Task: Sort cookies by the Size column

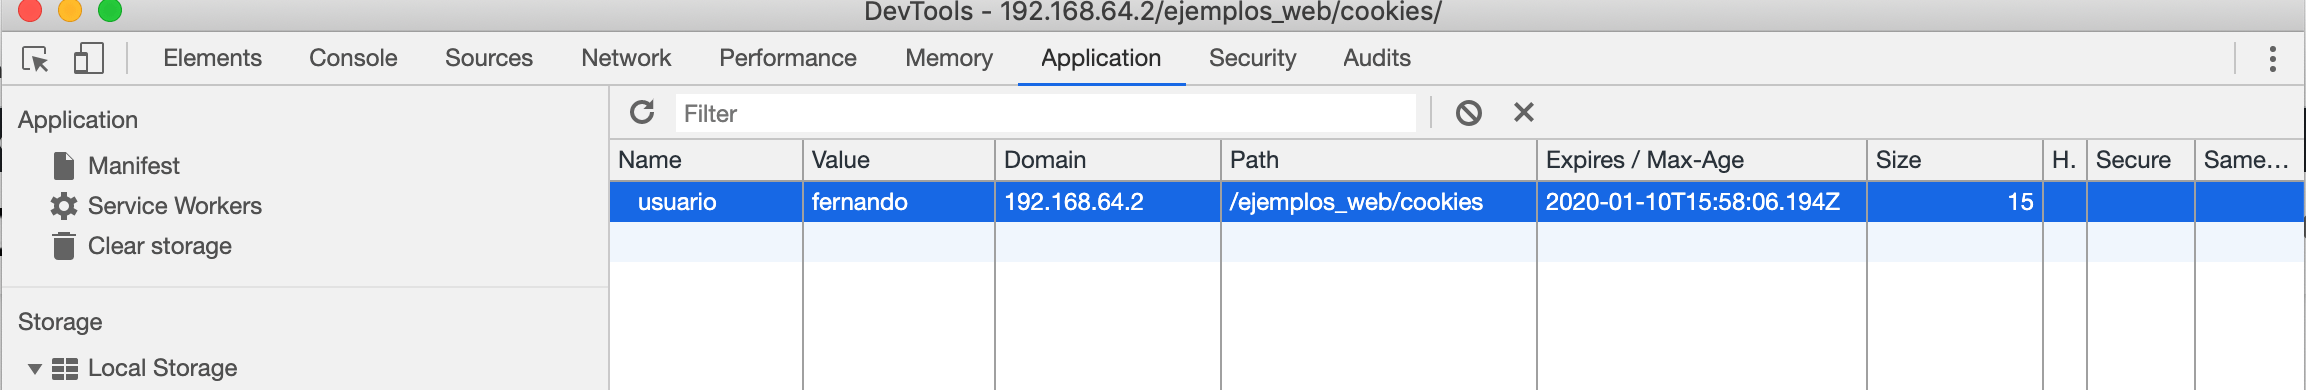Action: pyautogui.click(x=1955, y=160)
